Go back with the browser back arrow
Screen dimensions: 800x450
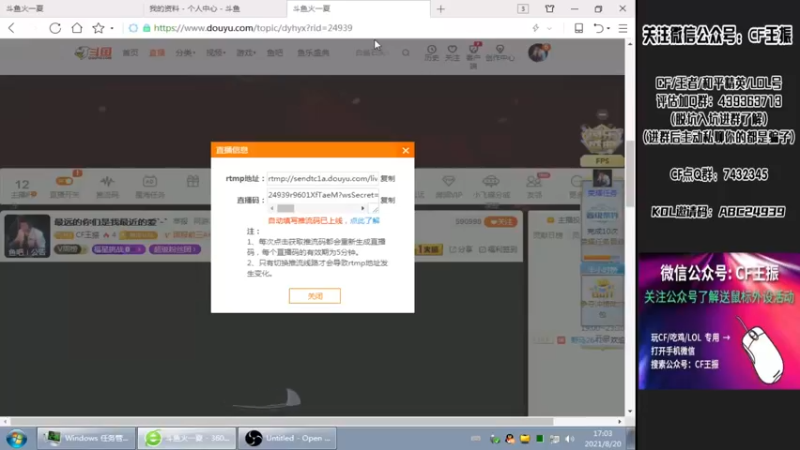click(x=12, y=28)
